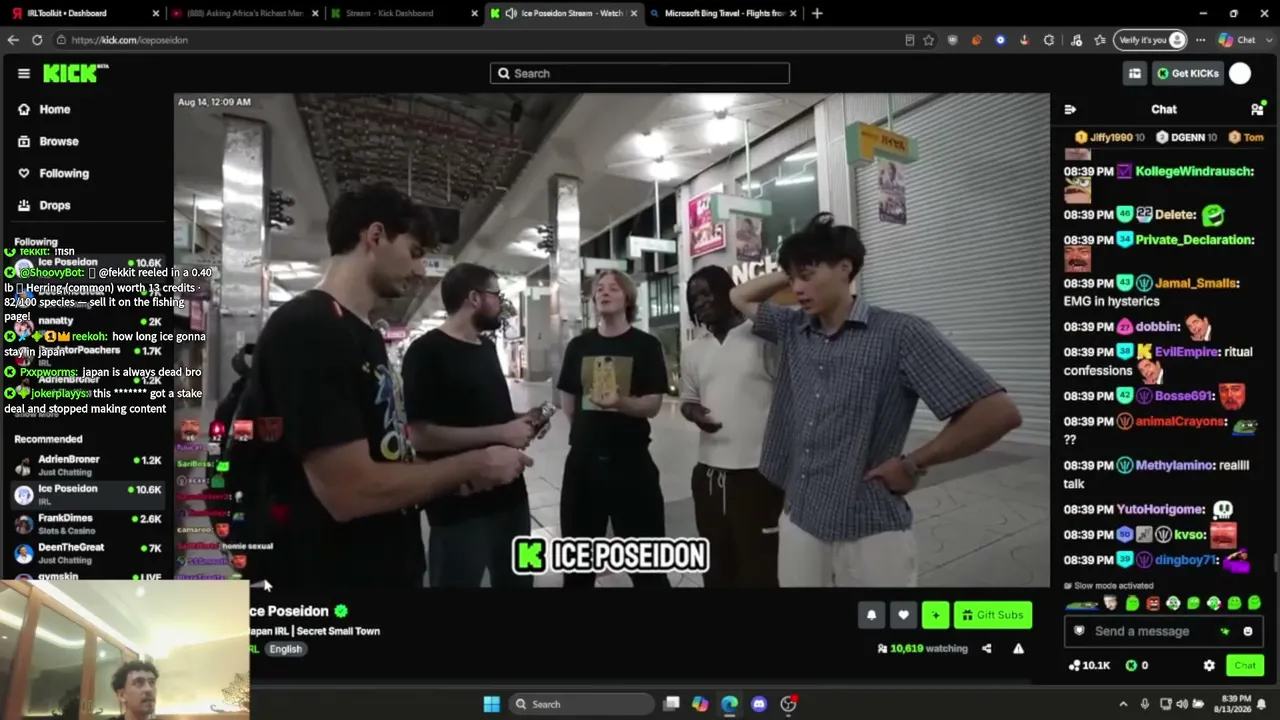Open Browse in the Kick sidebar
Screen dimensions: 1280x720
[59, 141]
